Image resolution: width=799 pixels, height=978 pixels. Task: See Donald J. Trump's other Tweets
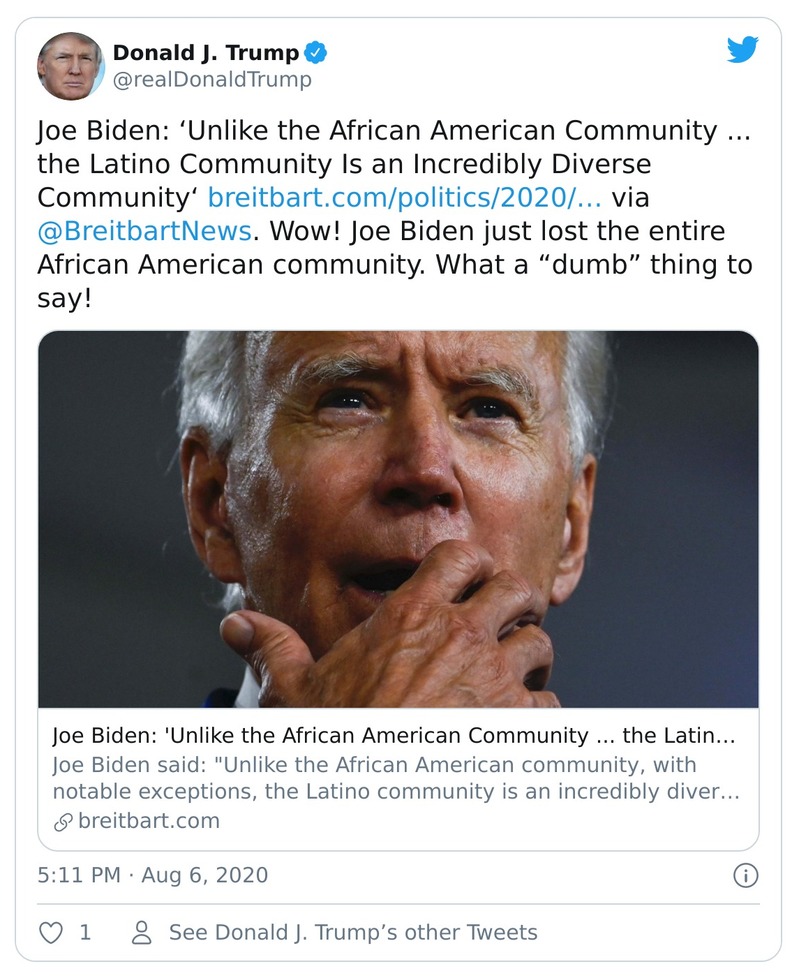(353, 932)
